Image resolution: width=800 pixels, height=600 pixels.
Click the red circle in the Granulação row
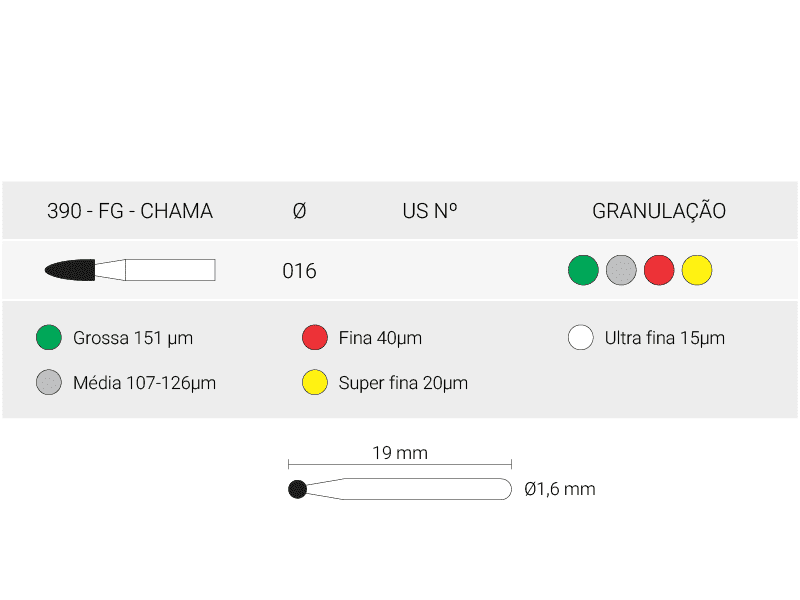click(x=659, y=270)
